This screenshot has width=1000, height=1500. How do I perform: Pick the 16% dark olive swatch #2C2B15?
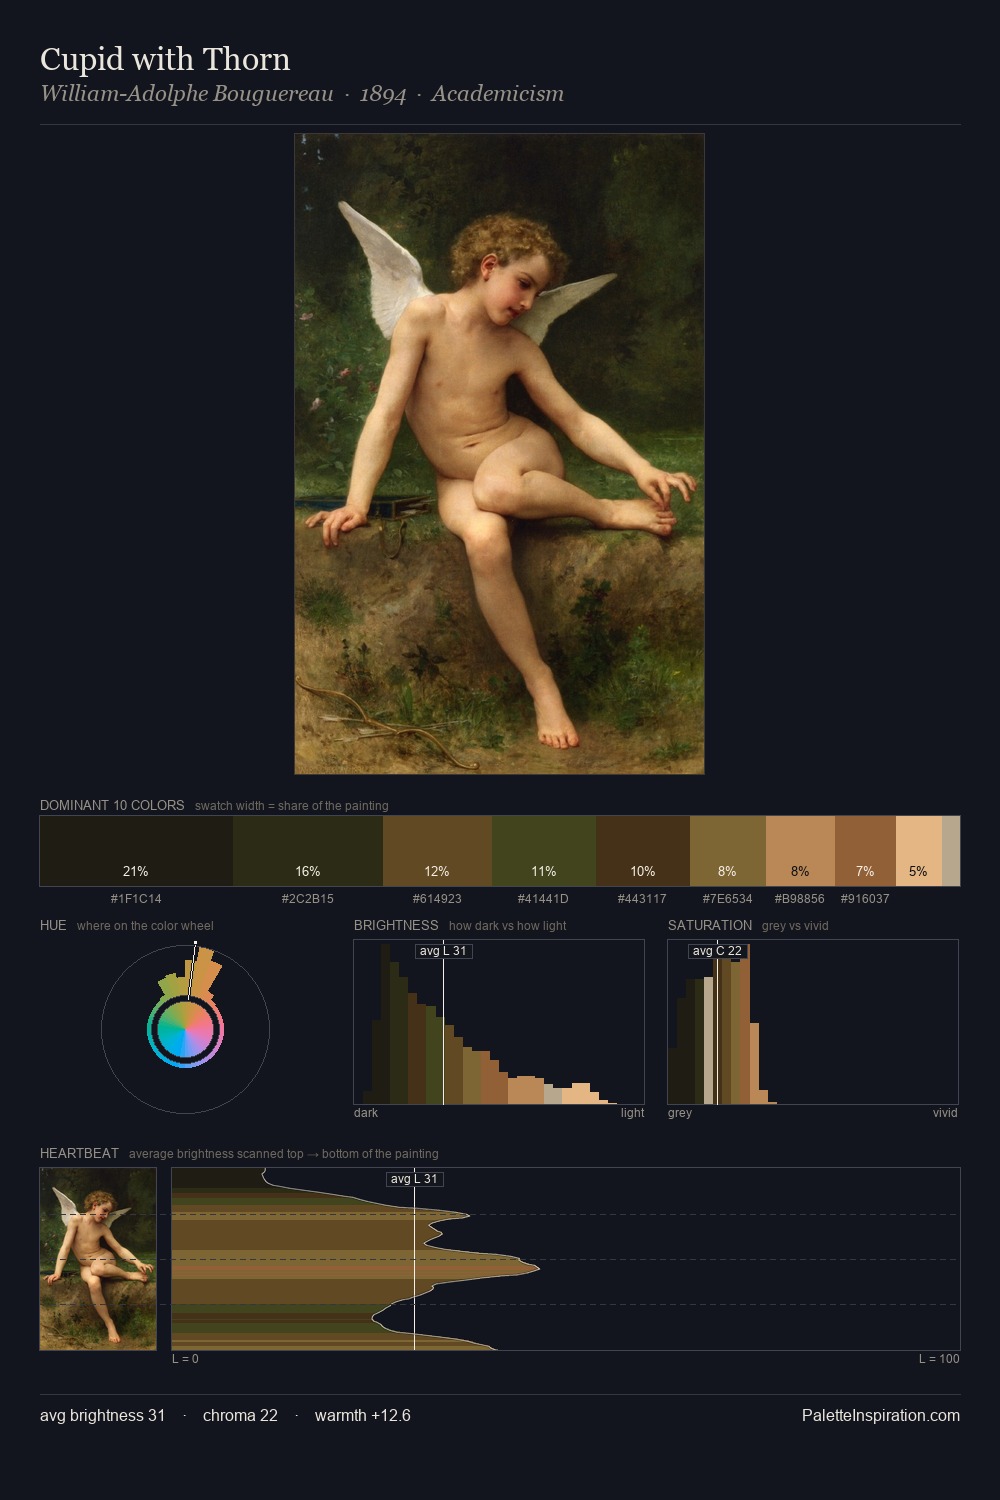tap(308, 851)
